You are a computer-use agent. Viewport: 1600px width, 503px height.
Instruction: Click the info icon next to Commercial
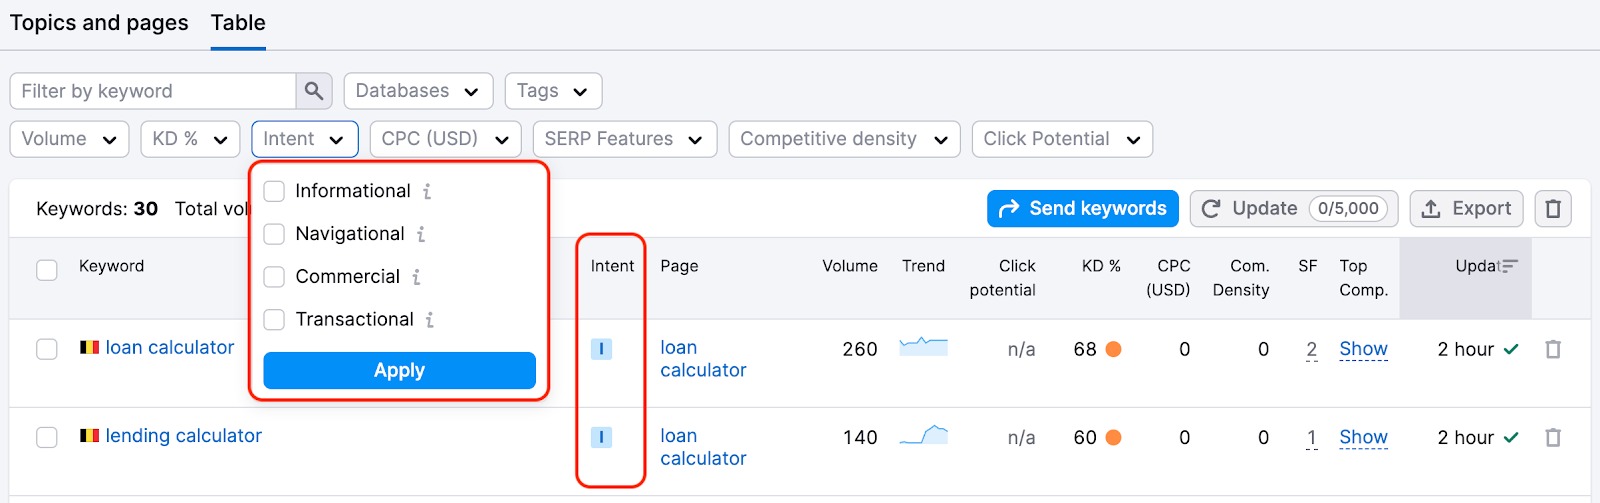416,277
